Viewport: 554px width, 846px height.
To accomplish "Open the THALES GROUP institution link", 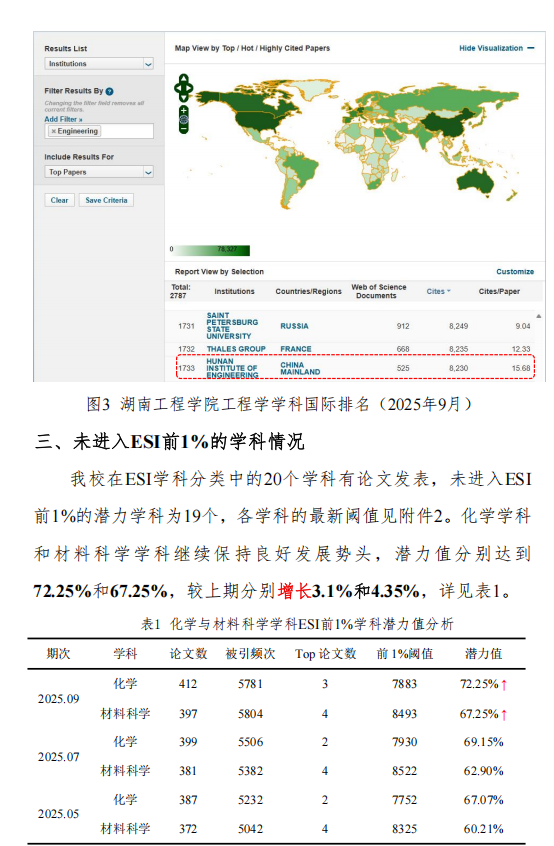I will (236, 349).
